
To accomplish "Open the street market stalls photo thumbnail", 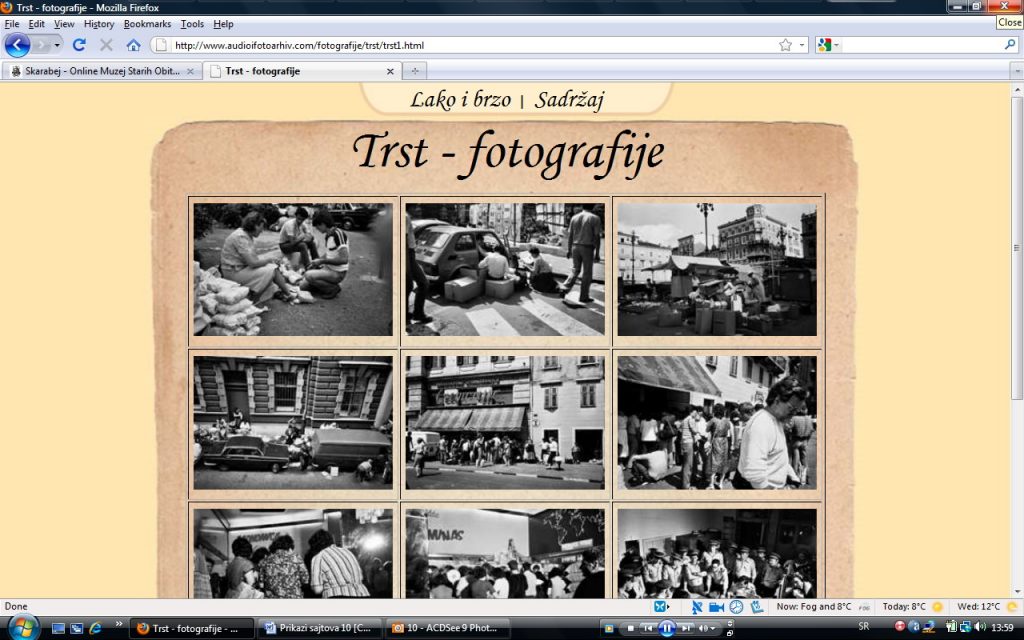I will (716, 270).
